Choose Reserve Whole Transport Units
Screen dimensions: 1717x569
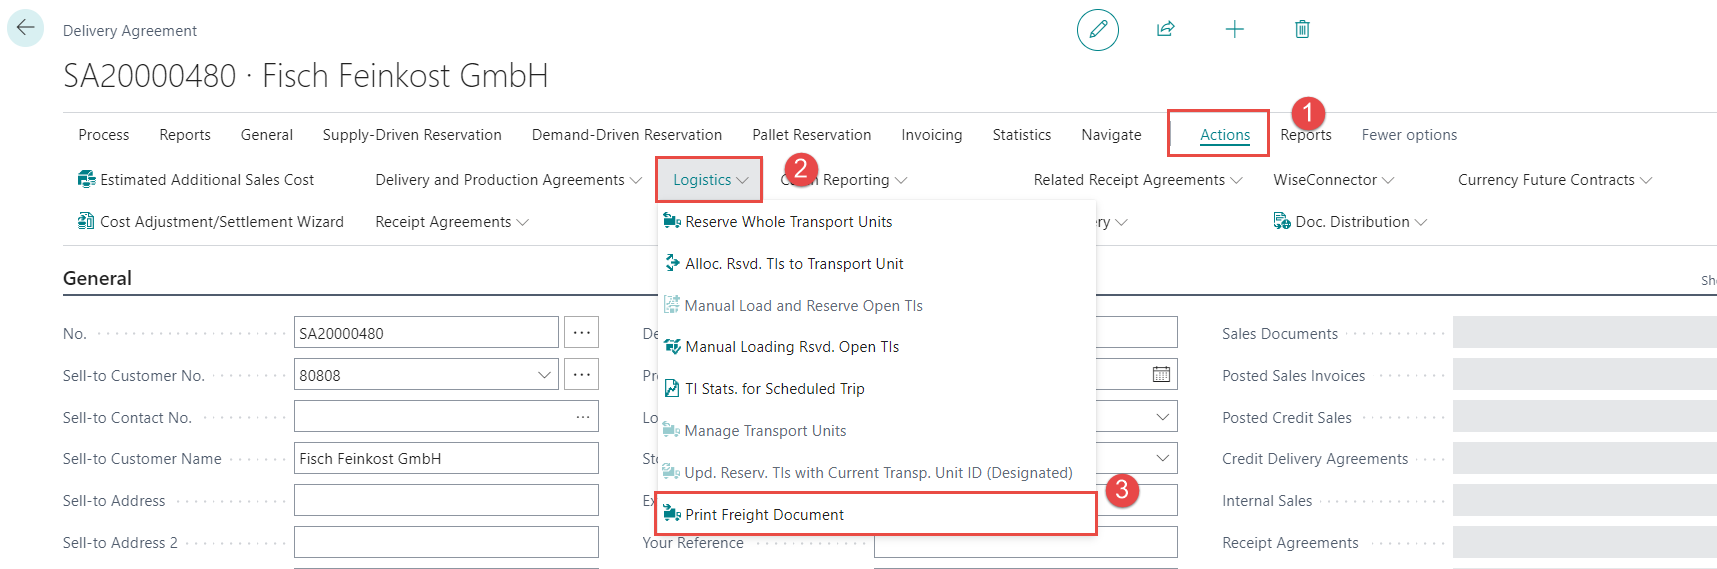tap(788, 222)
